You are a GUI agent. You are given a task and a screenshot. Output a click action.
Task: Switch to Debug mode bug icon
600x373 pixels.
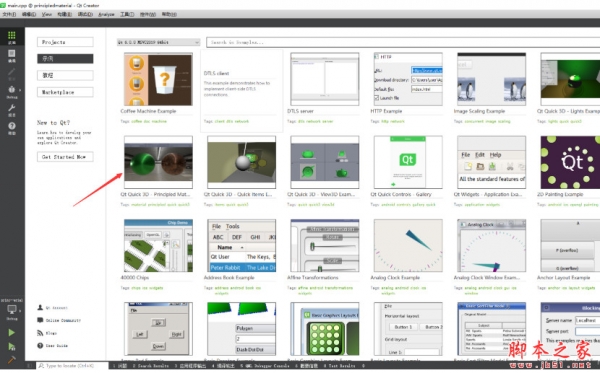[12, 90]
